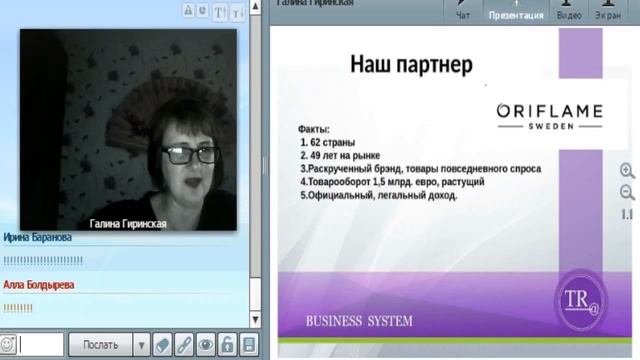Increase chat font size icon

point(220,12)
